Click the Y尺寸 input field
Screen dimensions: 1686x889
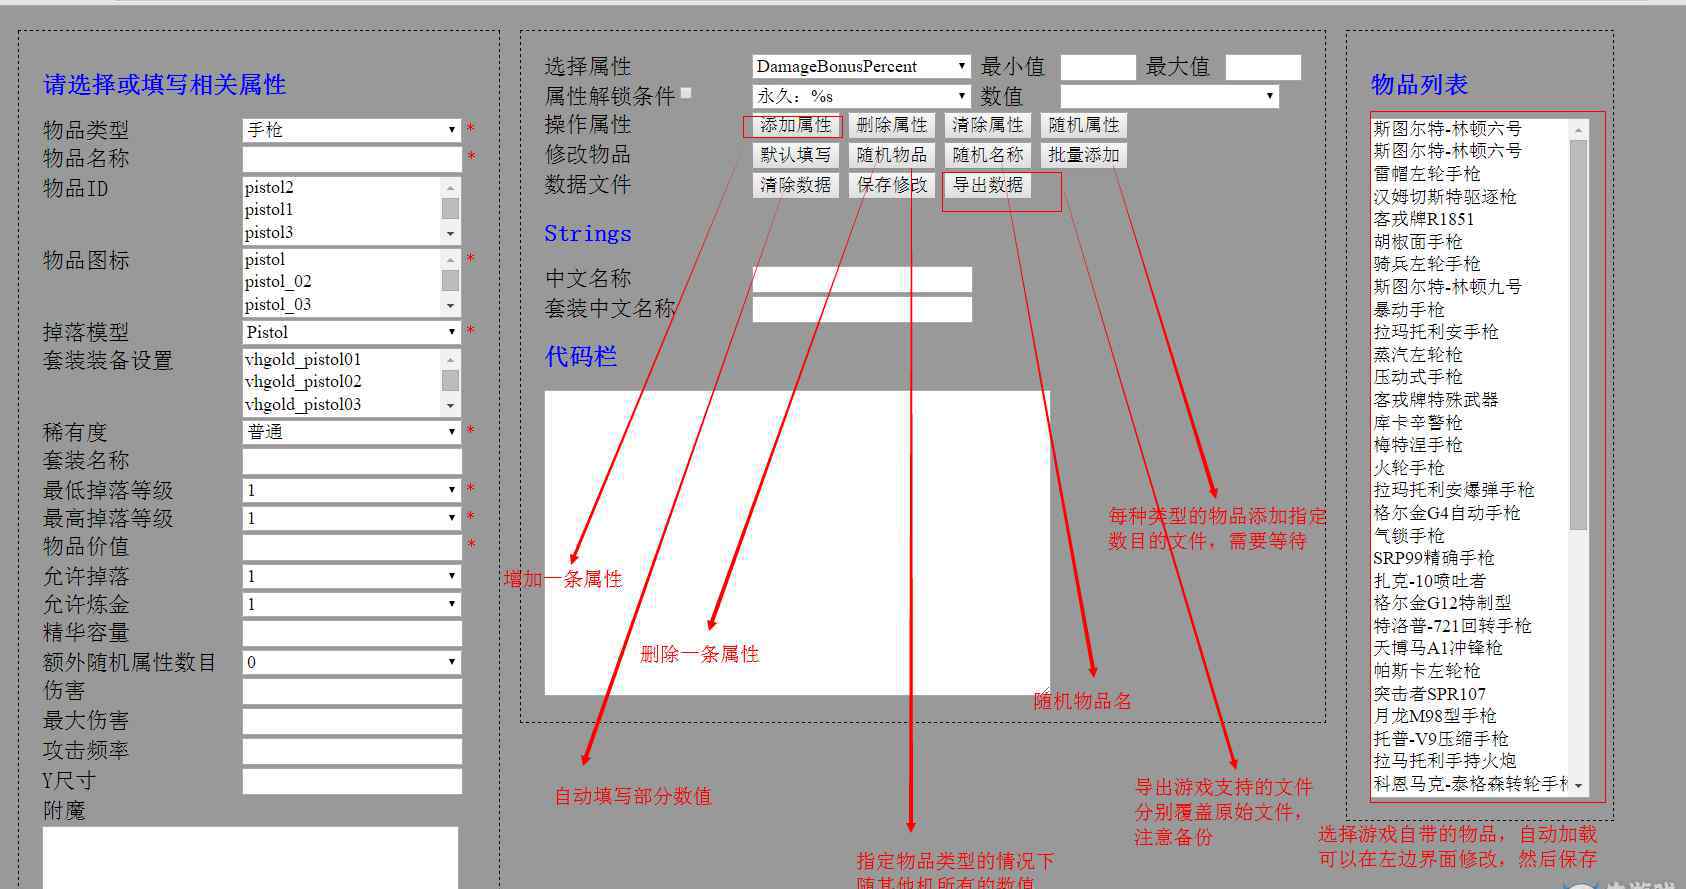point(352,781)
